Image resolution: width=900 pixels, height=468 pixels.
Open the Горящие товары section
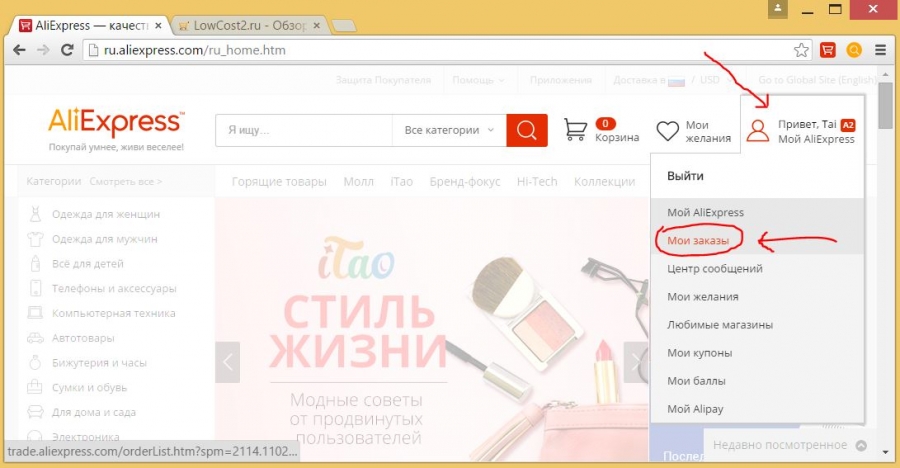pyautogui.click(x=279, y=182)
